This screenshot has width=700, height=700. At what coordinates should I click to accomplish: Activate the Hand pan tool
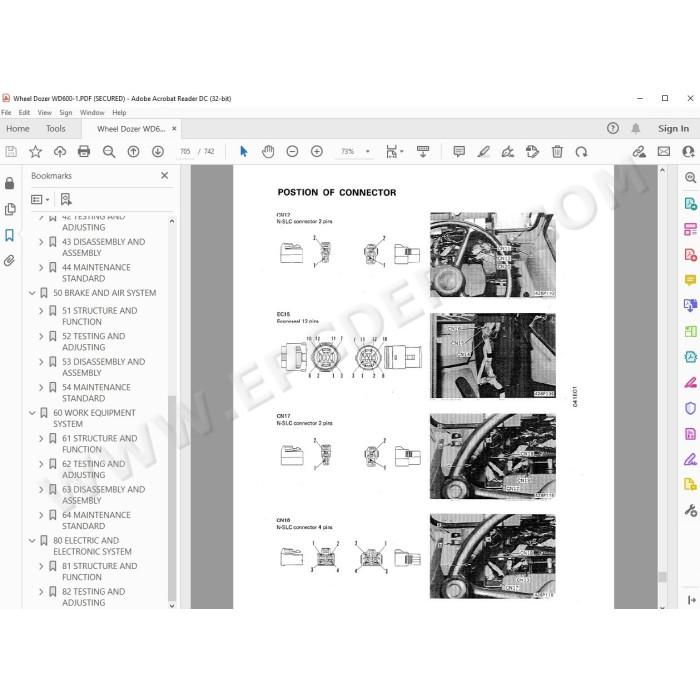(268, 152)
